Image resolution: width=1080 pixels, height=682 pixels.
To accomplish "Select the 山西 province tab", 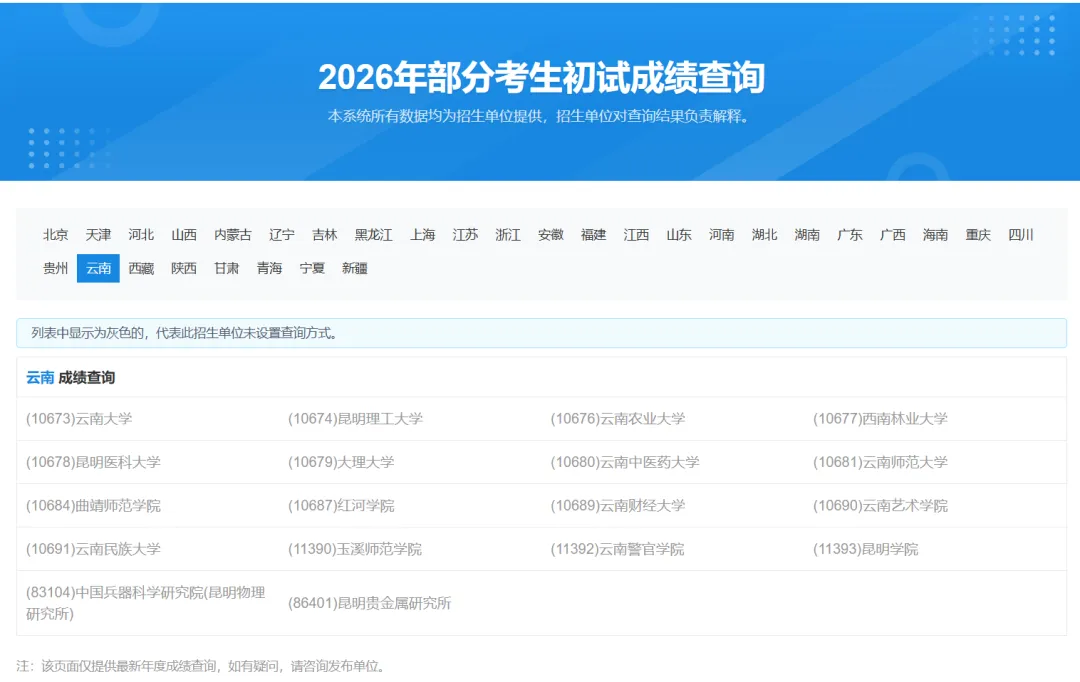I will coord(184,235).
